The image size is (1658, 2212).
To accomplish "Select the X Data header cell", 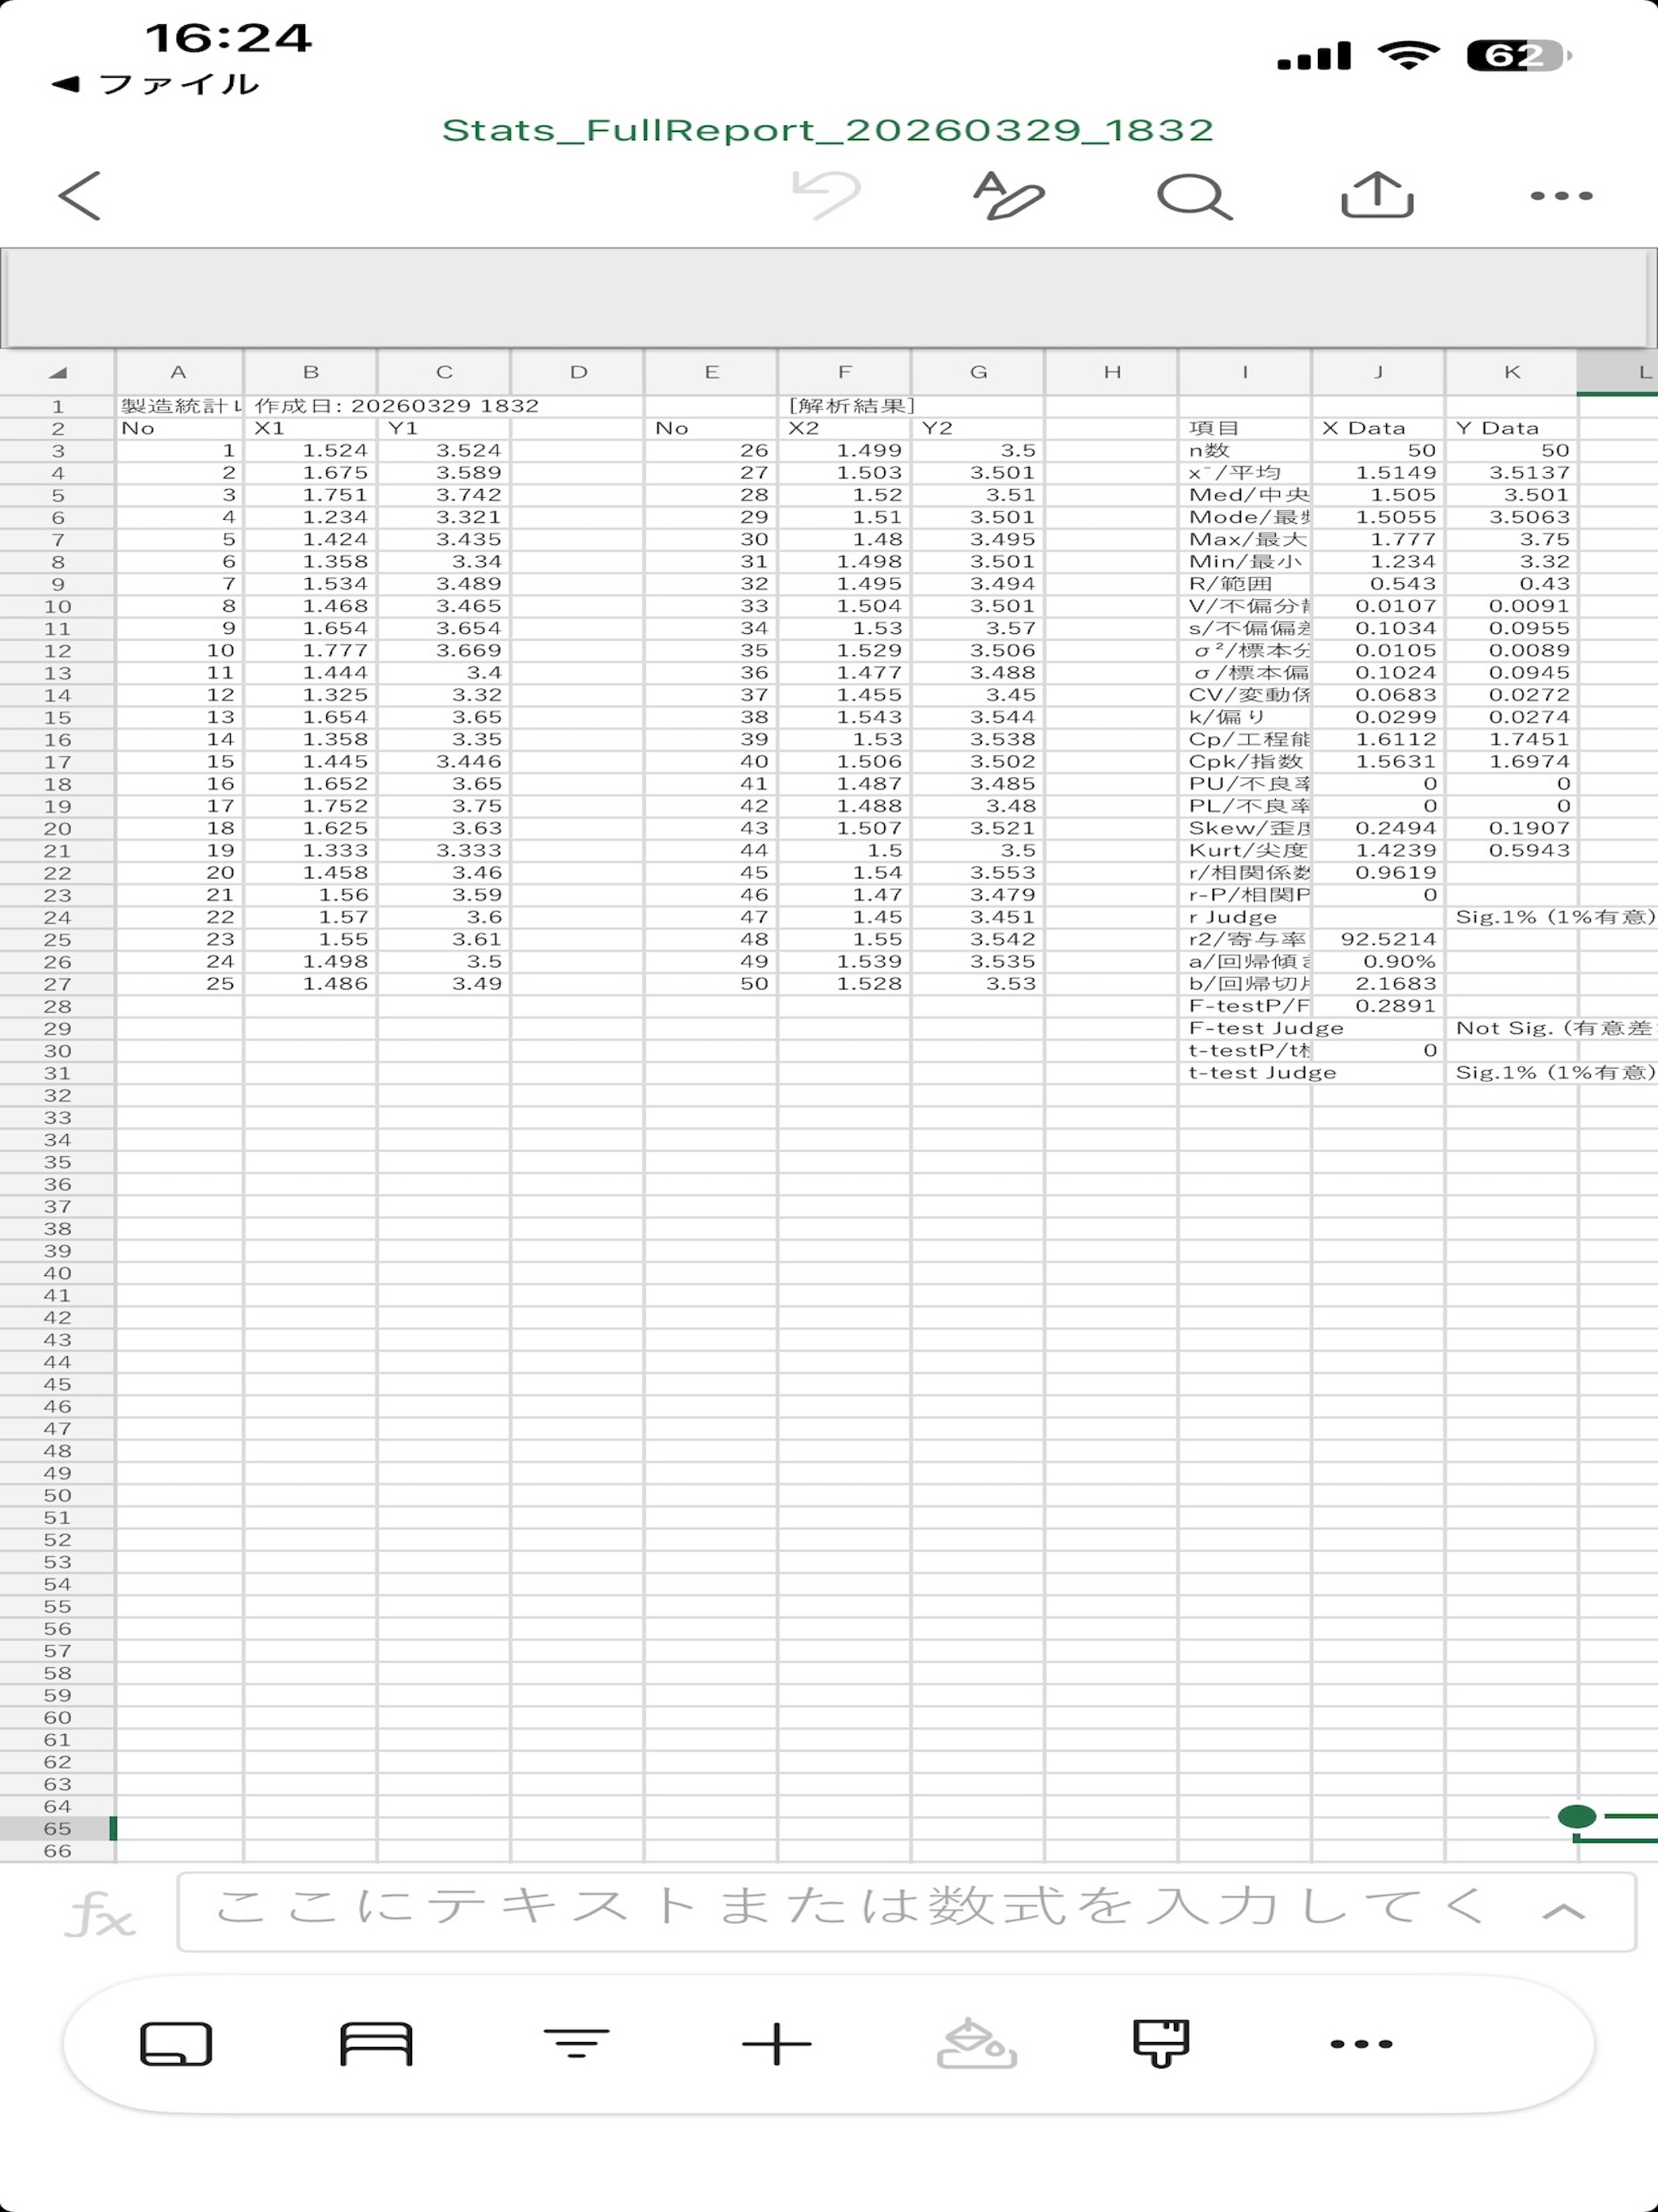I will tap(1379, 428).
